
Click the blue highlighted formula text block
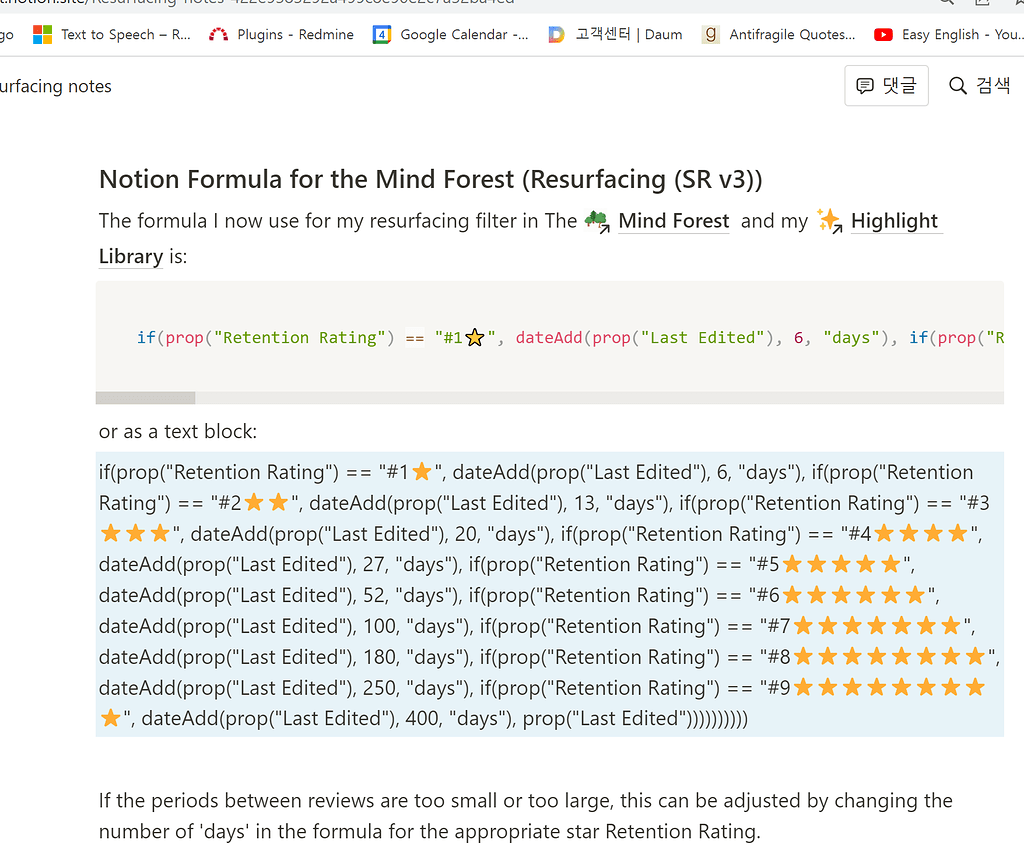548,595
